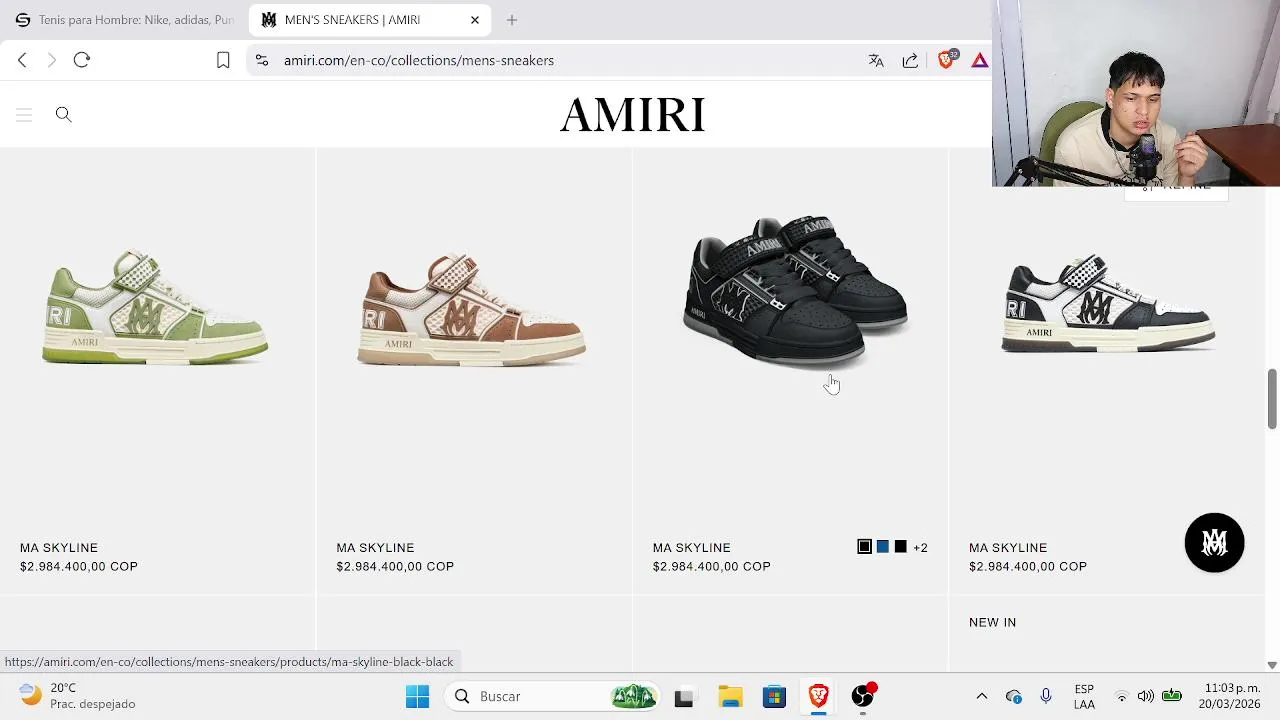Screen dimensions: 1280x720
Task: Show hidden system tray icons
Action: [x=981, y=696]
